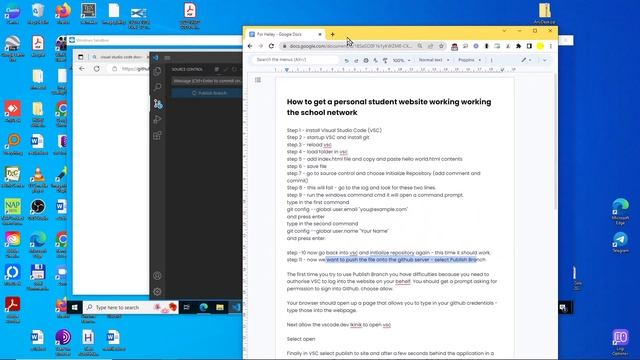Open the Normal text style dropdown
The height and width of the screenshot is (360, 640).
pos(434,60)
